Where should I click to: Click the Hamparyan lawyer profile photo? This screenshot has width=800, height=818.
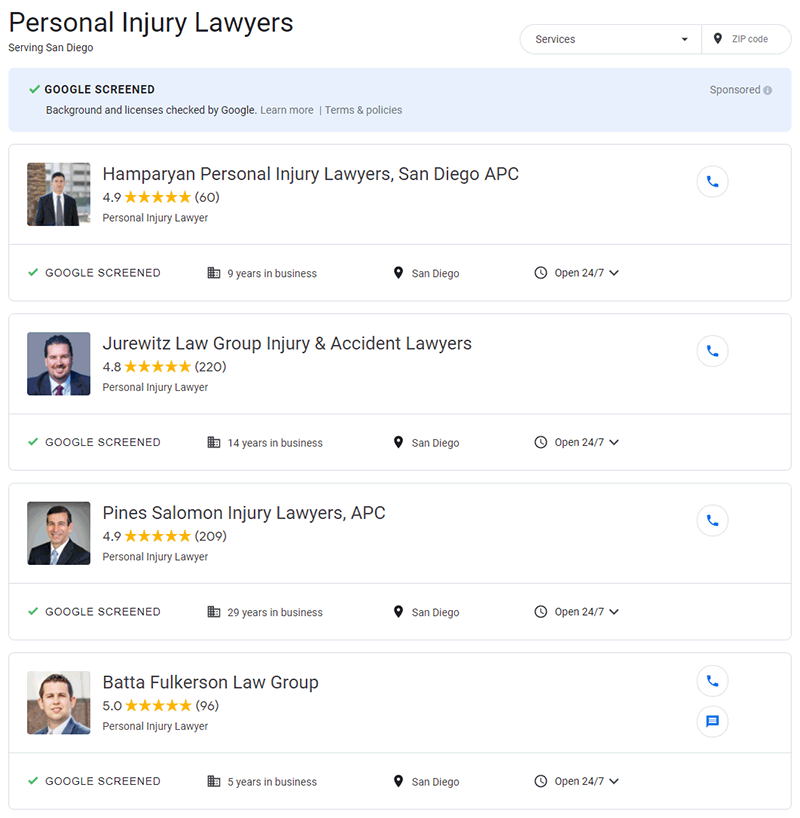tap(58, 194)
